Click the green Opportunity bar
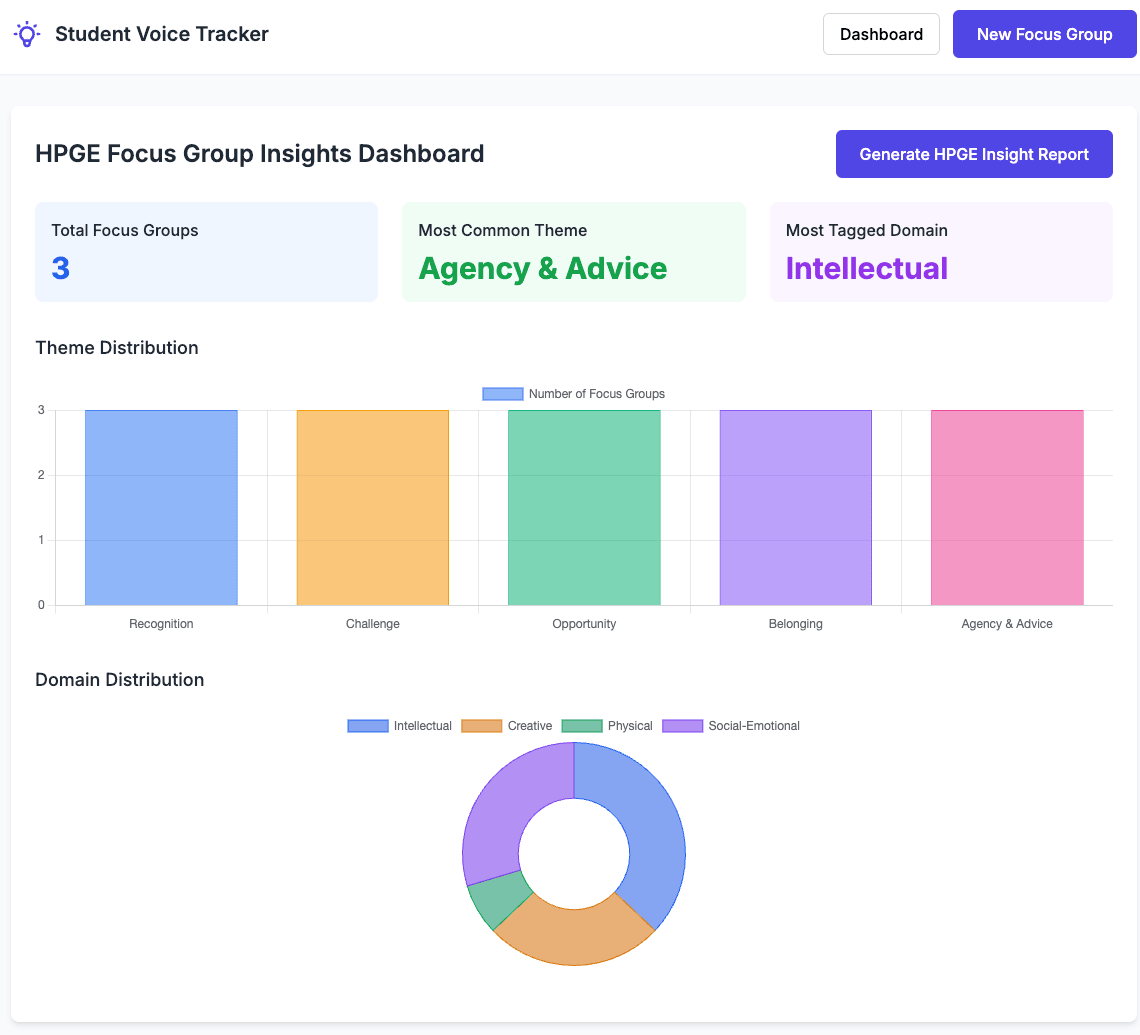The height and width of the screenshot is (1035, 1140). click(584, 507)
